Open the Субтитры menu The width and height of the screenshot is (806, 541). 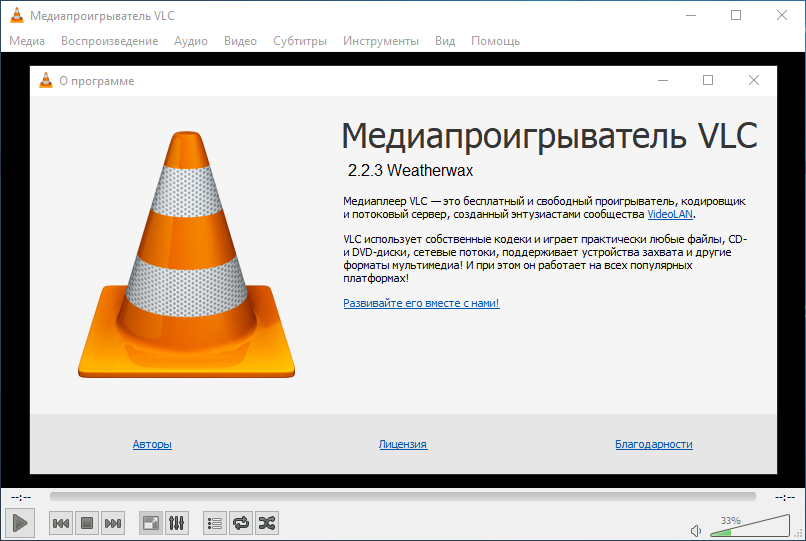coord(300,41)
